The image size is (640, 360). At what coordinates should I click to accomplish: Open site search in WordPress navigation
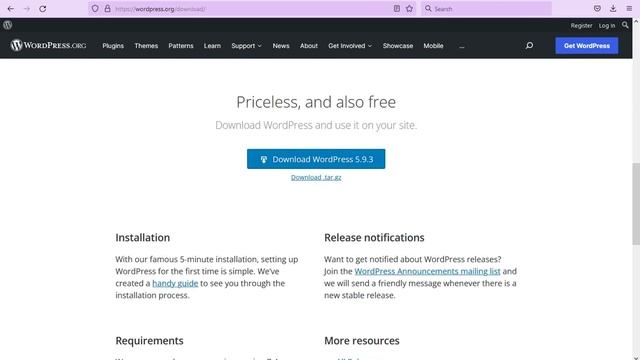[x=529, y=46]
